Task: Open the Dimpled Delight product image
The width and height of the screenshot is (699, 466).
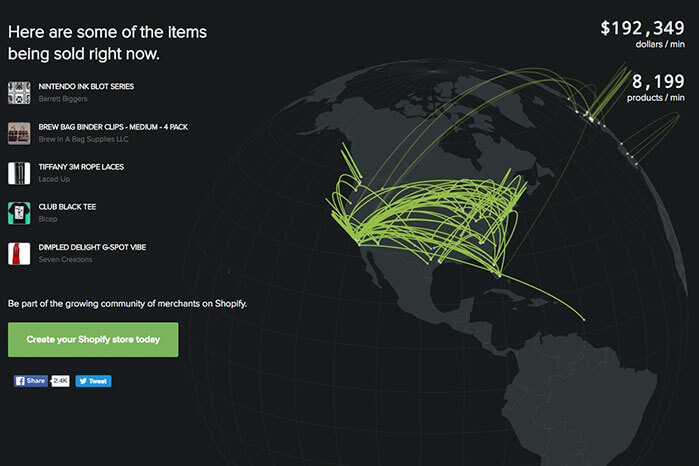Action: [x=19, y=254]
